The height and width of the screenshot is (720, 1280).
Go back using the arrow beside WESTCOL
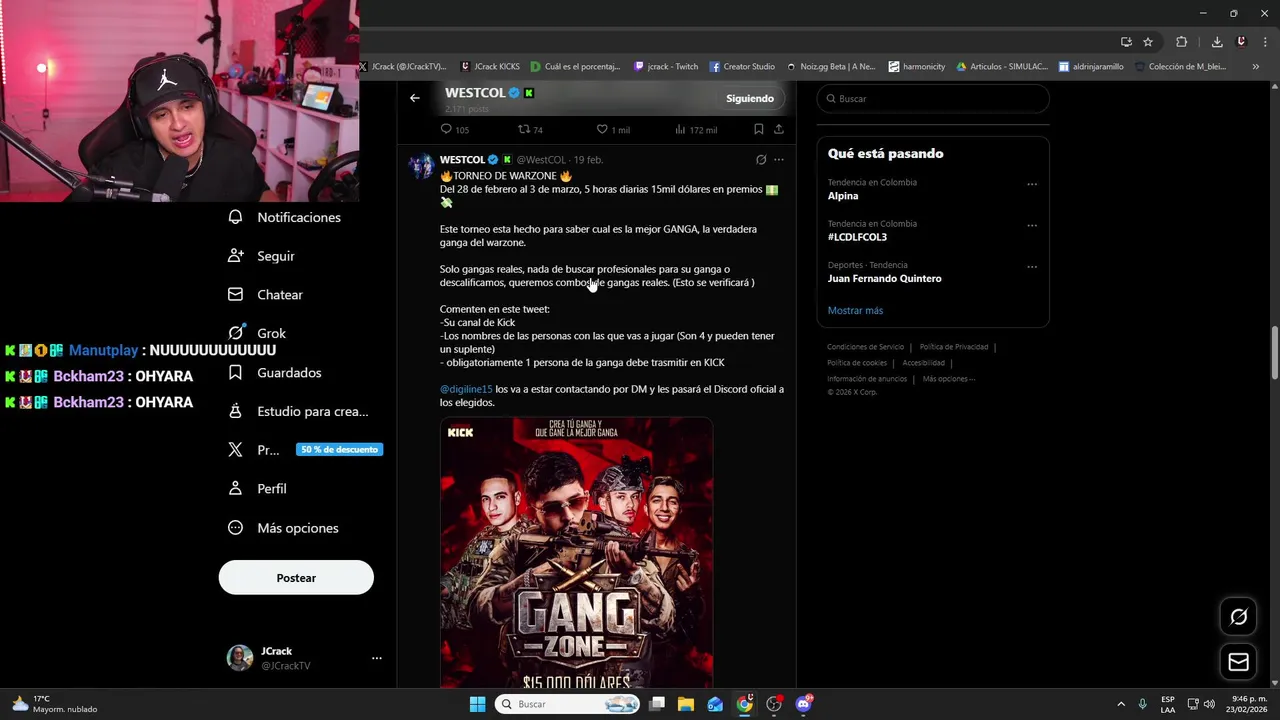pos(415,98)
